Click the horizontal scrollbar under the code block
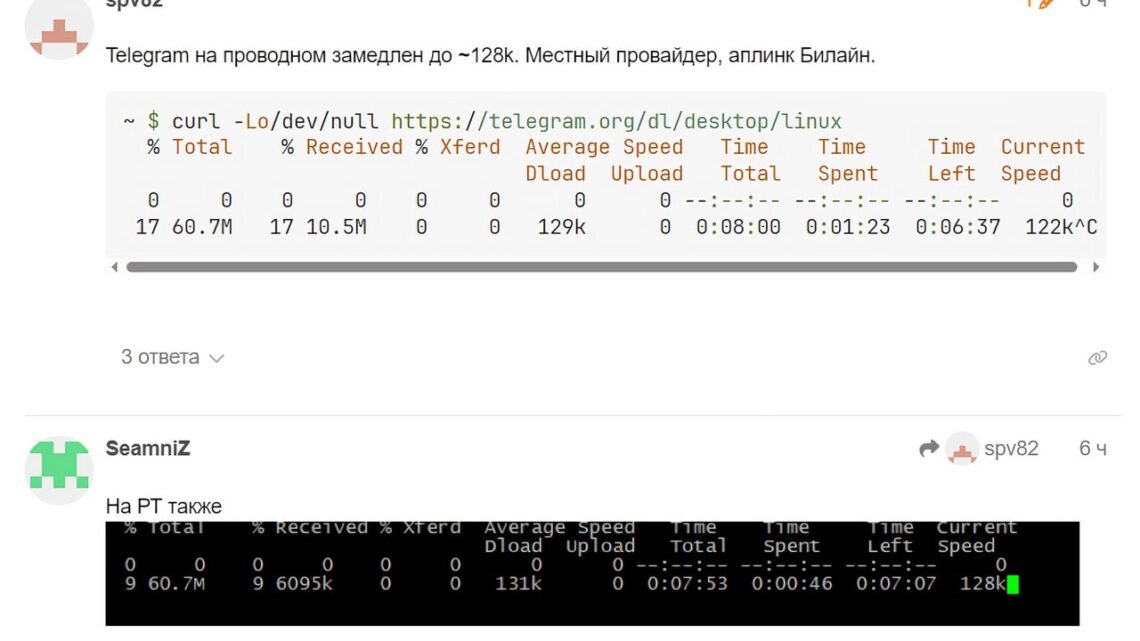 tap(600, 267)
